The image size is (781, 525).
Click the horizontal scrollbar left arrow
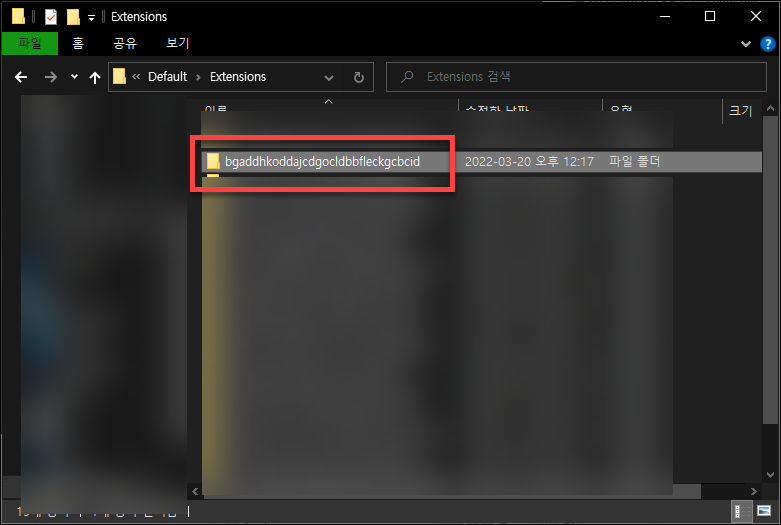195,492
